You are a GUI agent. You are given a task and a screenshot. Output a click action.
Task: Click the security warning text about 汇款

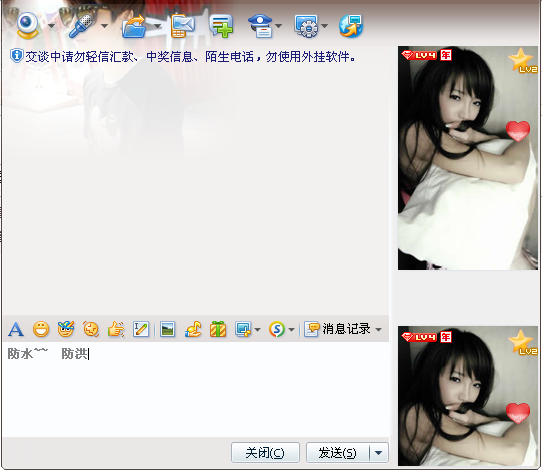coord(190,56)
